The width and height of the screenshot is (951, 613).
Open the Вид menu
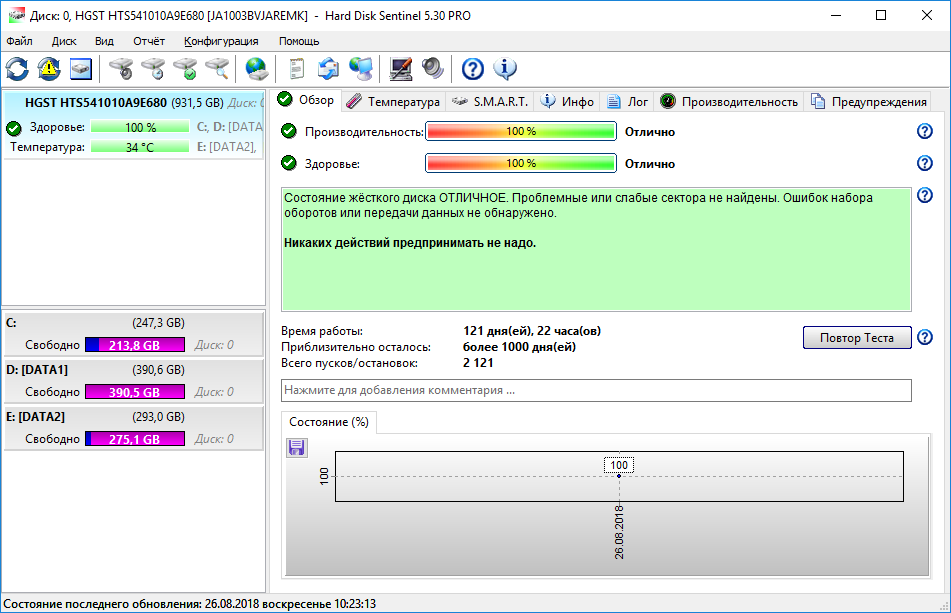[104, 41]
